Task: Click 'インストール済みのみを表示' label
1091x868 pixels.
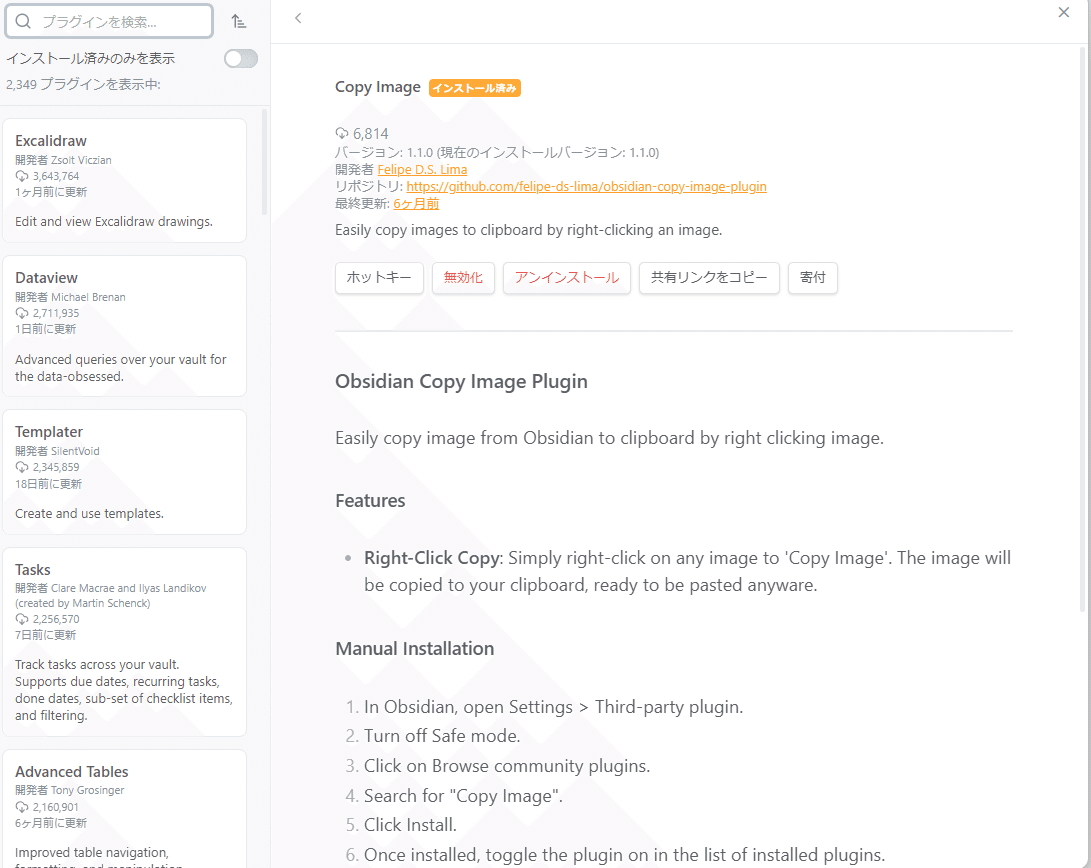Action: coord(90,58)
